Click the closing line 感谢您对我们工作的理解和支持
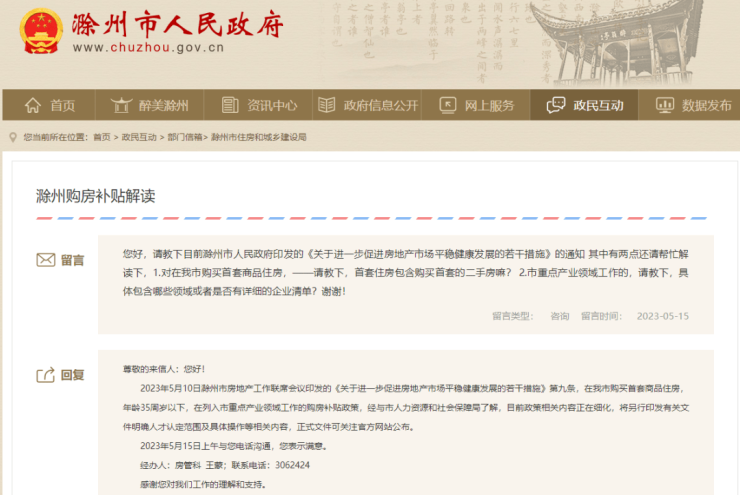This screenshot has width=740, height=495. 203,485
